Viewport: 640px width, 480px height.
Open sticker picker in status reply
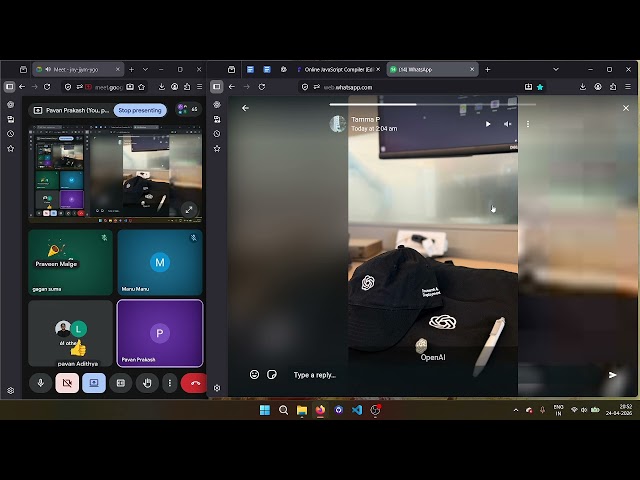[x=272, y=374]
